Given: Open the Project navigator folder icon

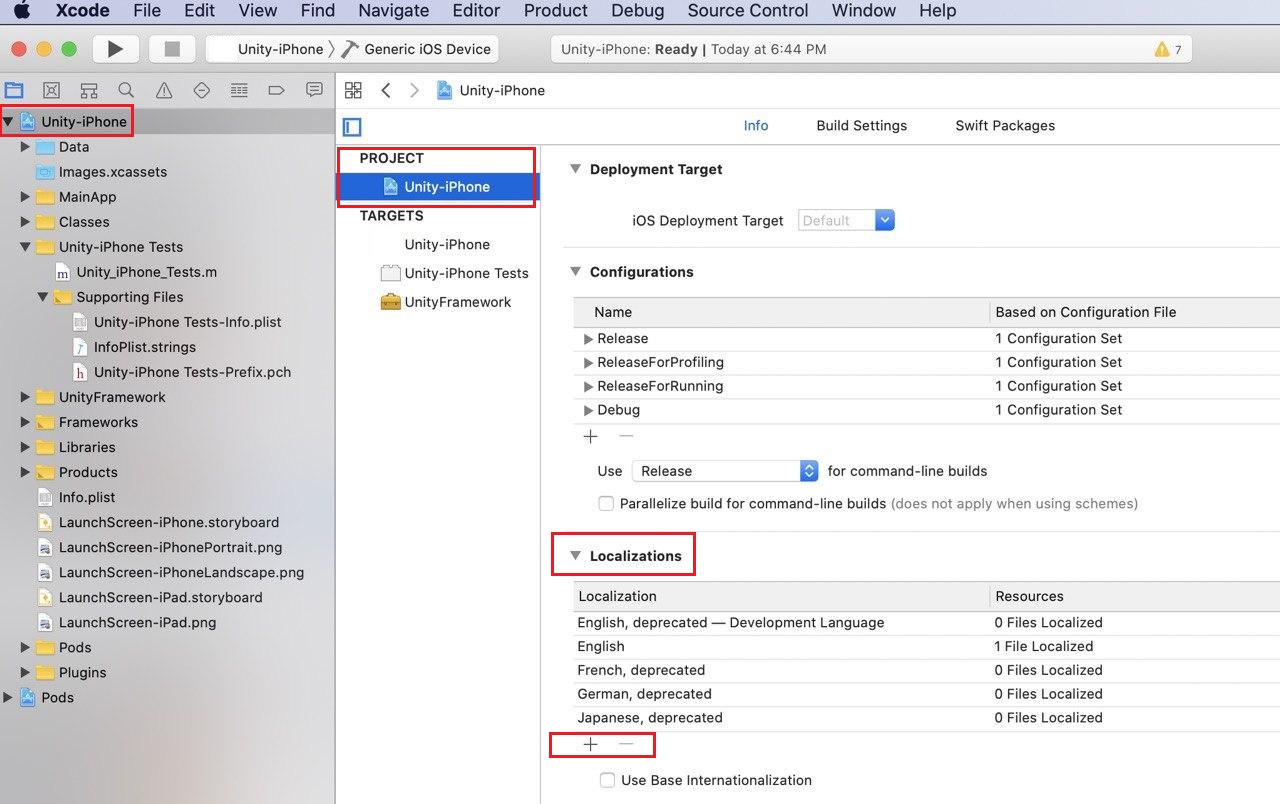Looking at the screenshot, I should click(x=14, y=90).
